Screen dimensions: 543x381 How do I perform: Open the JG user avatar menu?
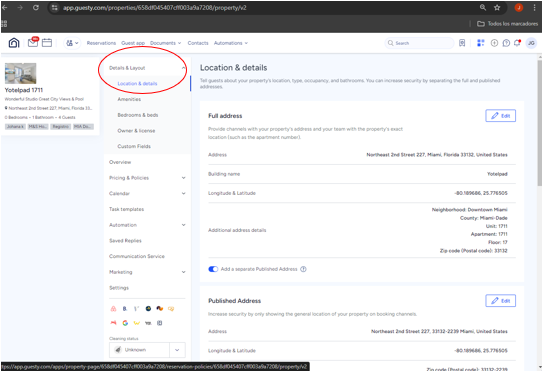[531, 43]
